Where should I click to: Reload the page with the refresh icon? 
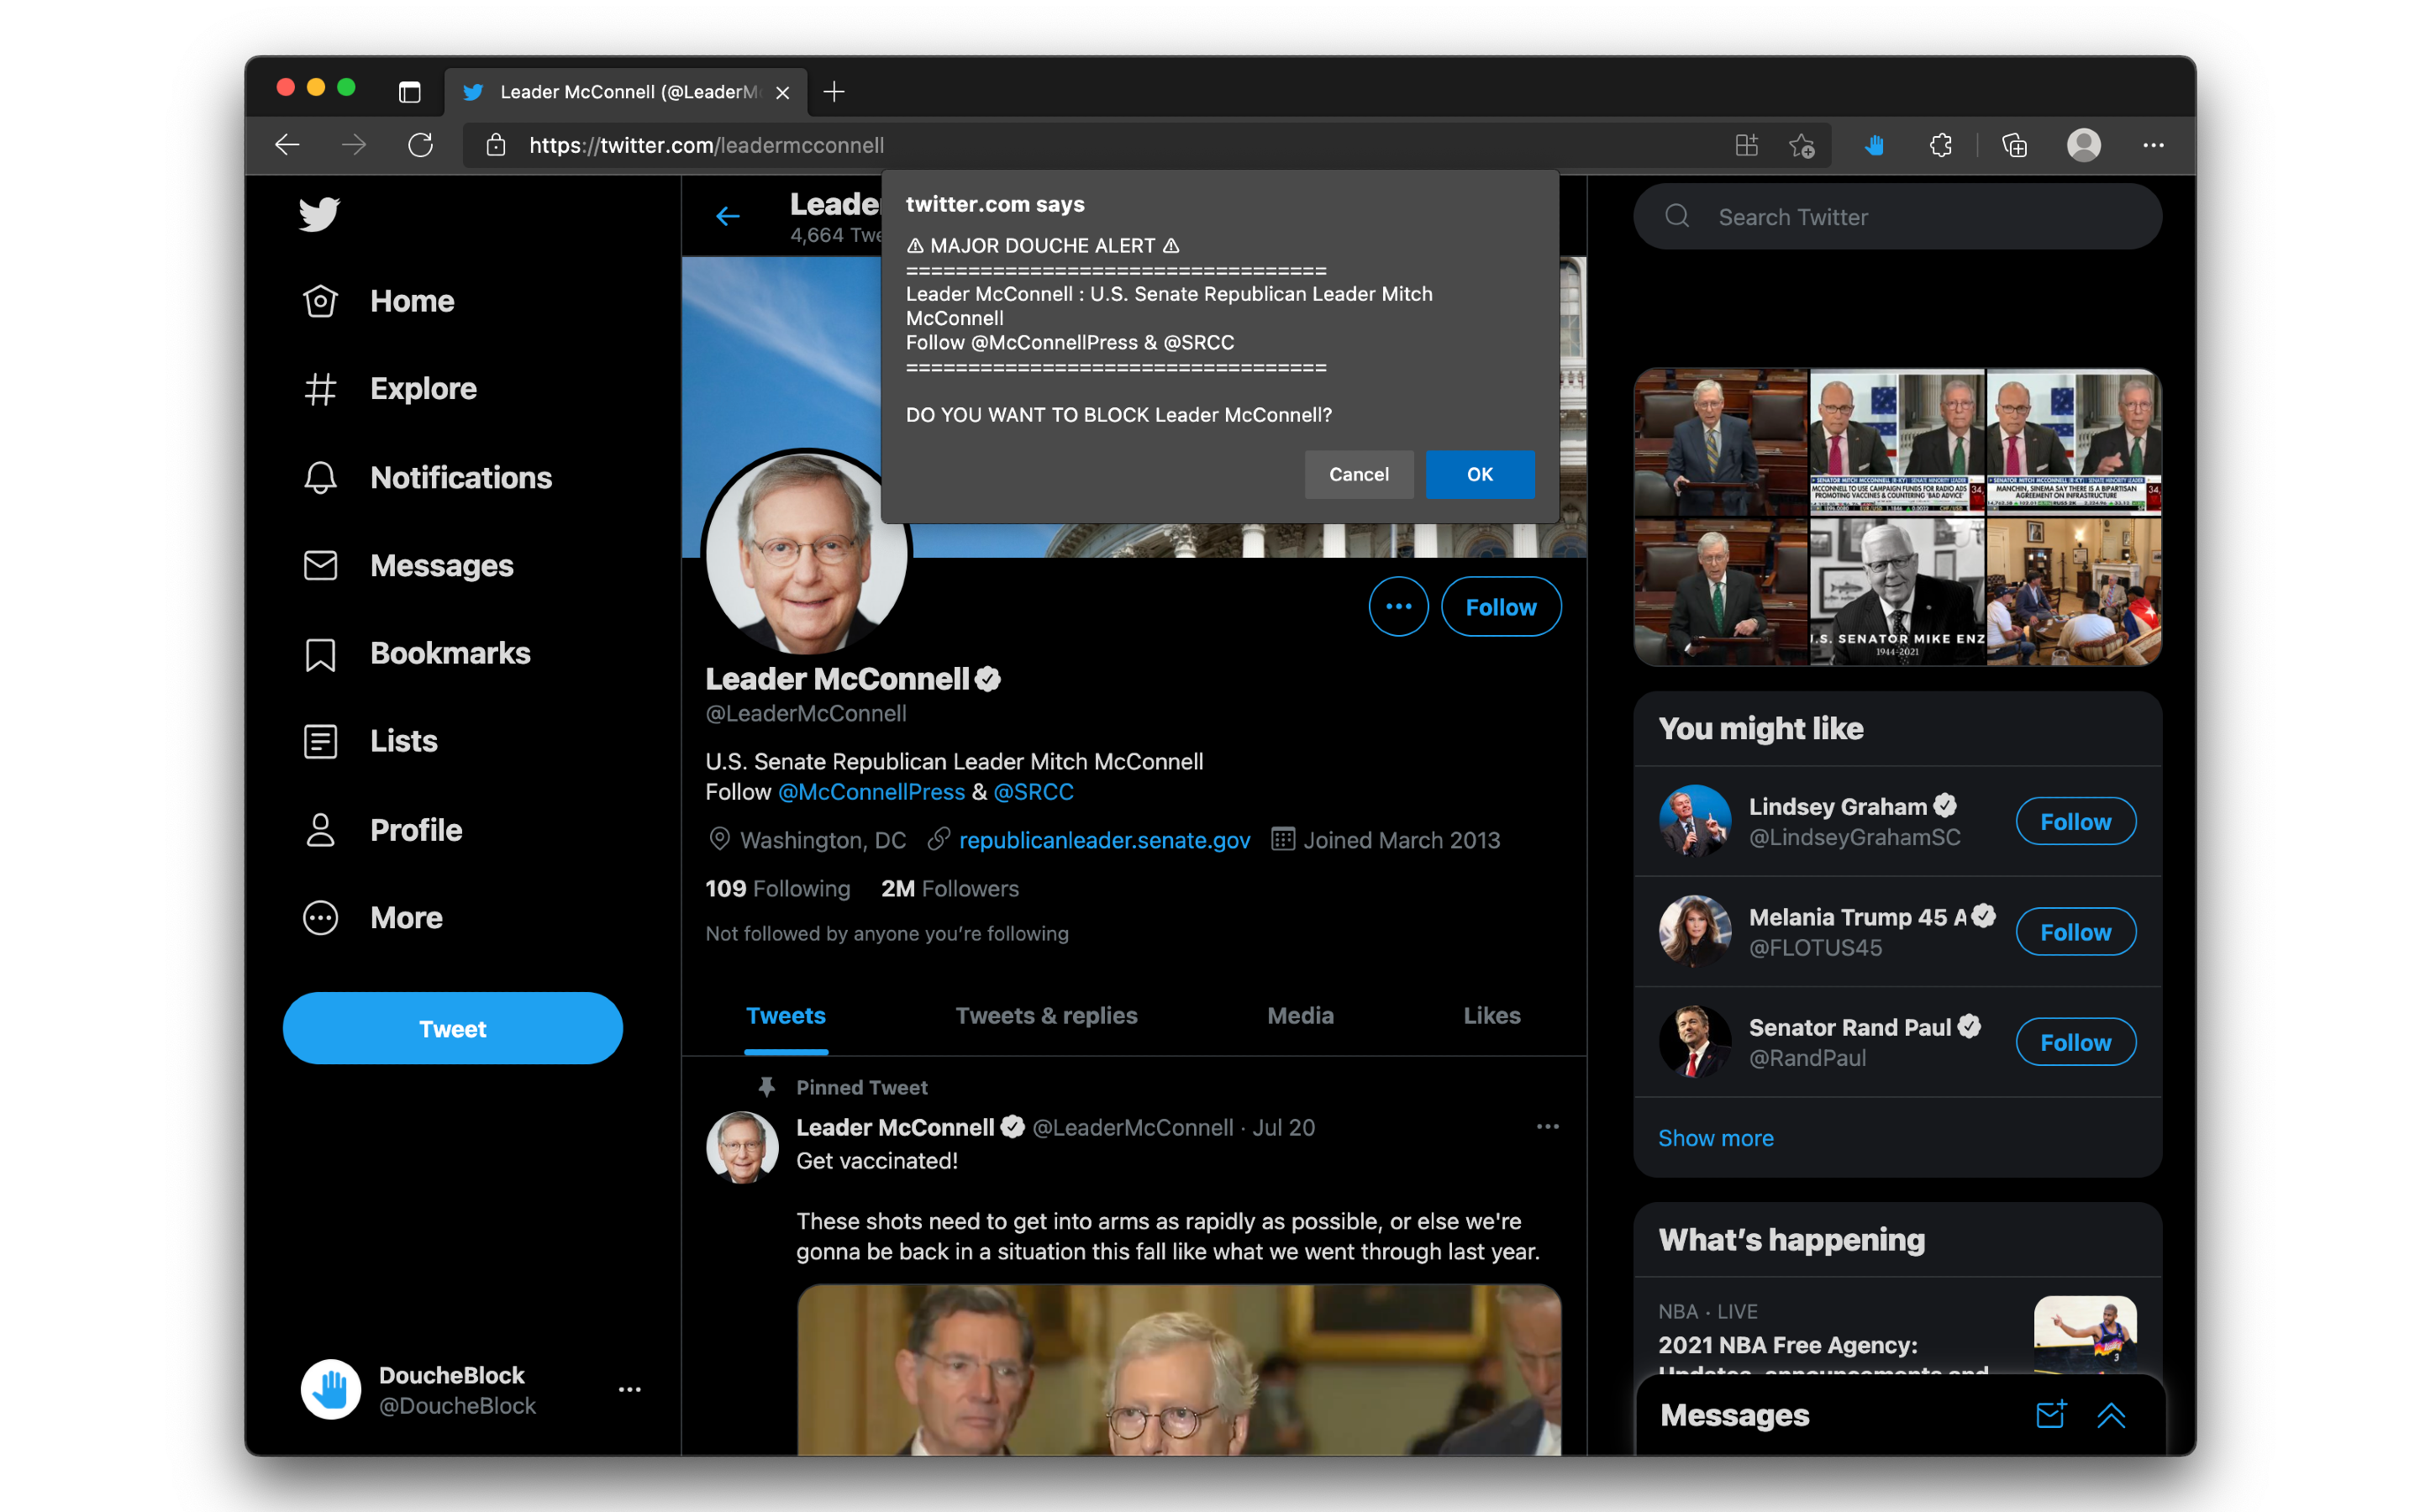click(x=421, y=146)
